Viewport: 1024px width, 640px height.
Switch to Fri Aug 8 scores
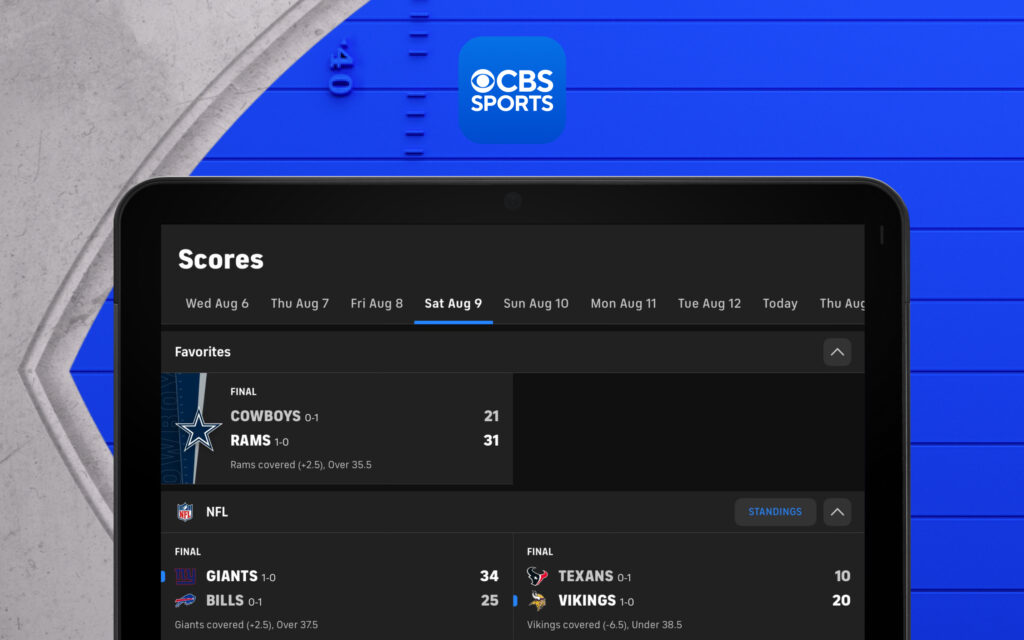click(377, 303)
